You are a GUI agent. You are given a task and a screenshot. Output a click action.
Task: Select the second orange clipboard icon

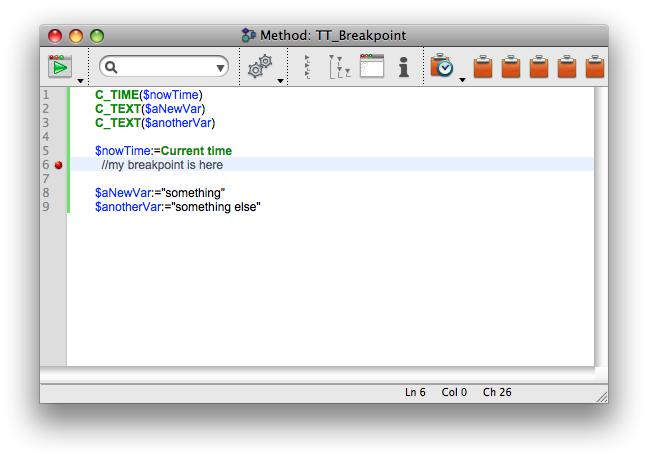point(511,67)
